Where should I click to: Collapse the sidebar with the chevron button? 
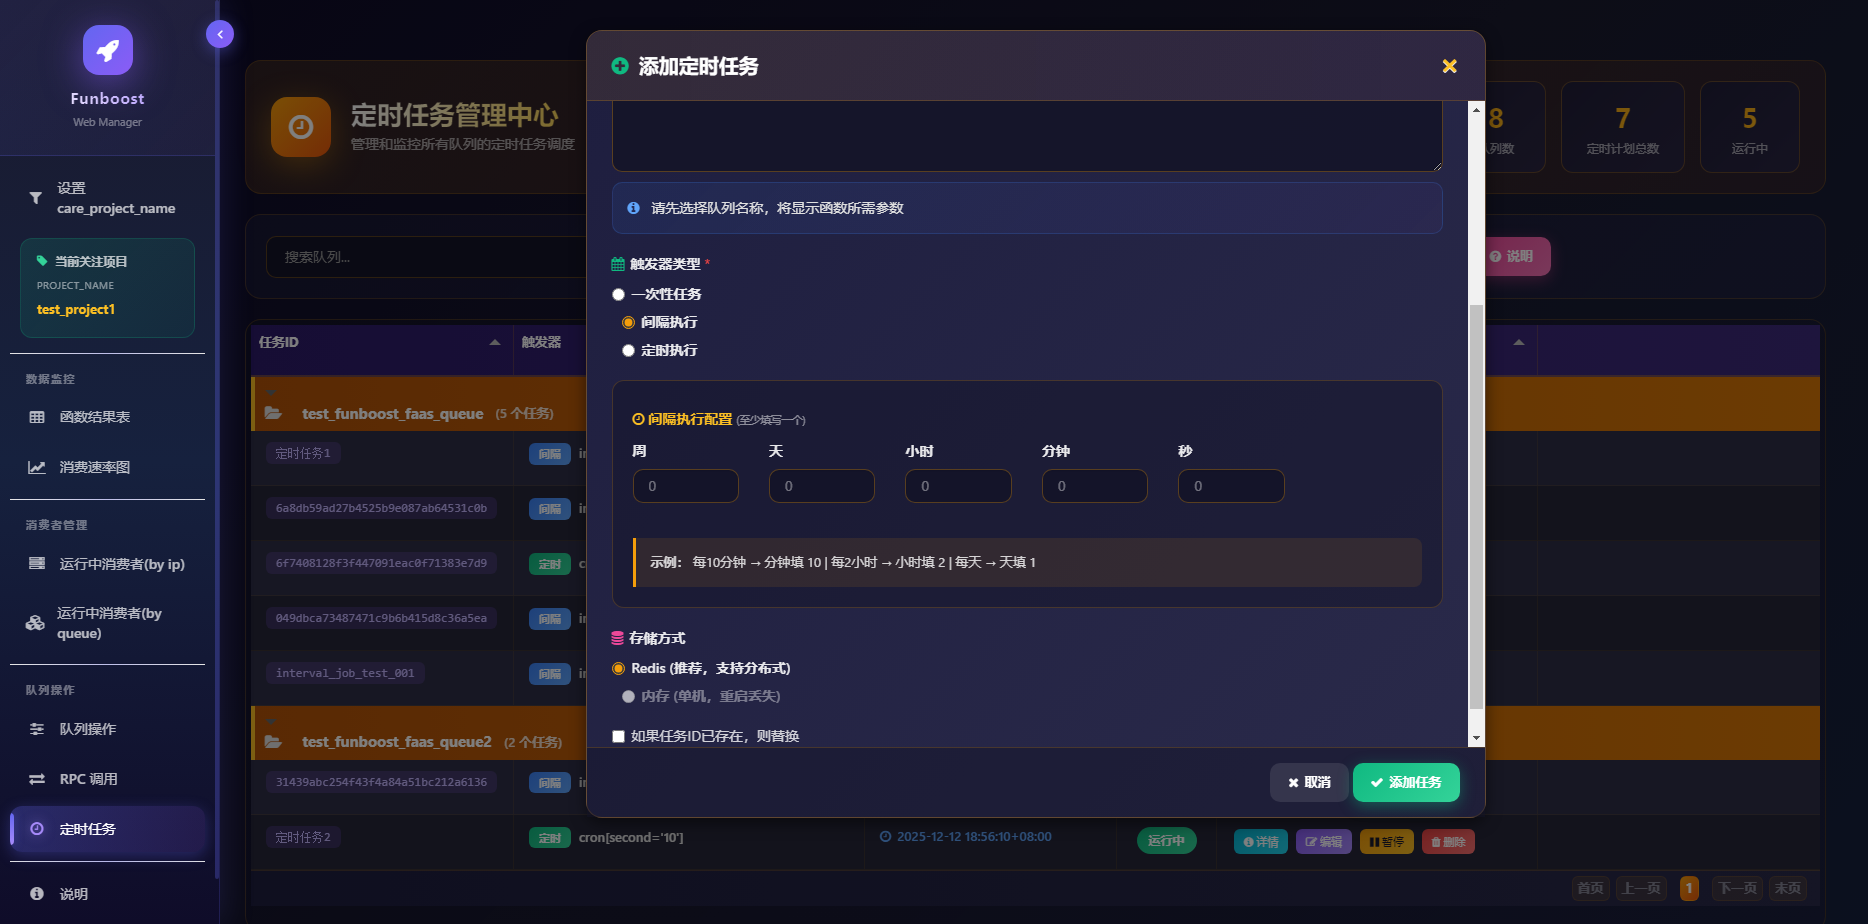click(x=220, y=34)
